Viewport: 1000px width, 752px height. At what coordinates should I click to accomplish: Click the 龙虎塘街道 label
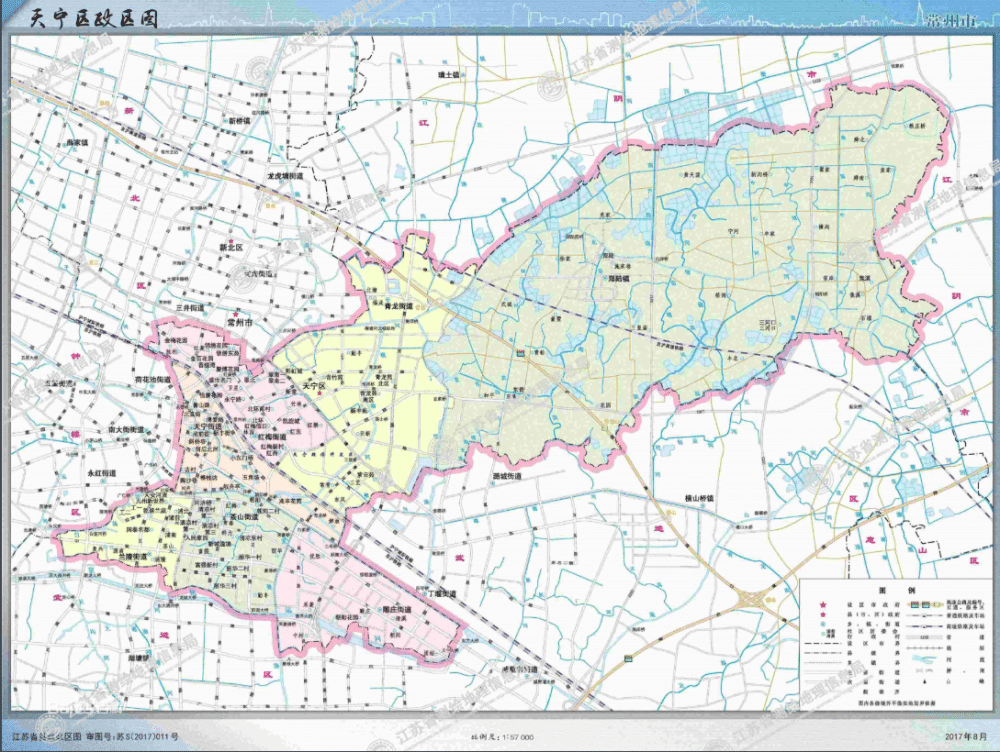point(285,175)
